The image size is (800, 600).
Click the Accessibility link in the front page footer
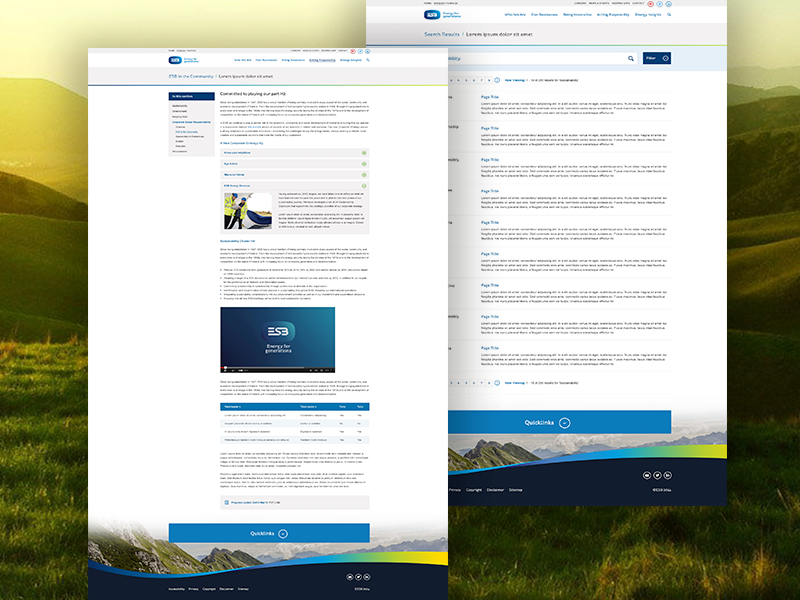point(177,589)
